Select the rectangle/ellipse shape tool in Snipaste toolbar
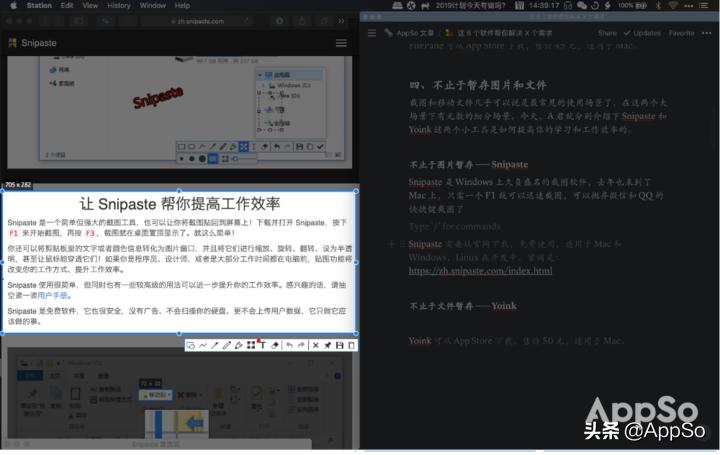This screenshot has height=455, width=720. [x=191, y=346]
